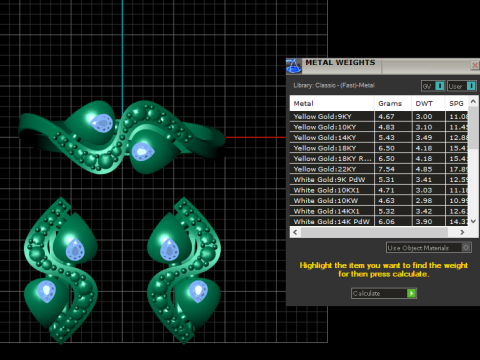Image resolution: width=480 pixels, height=360 pixels.
Task: Toggle the User library switch
Action: pos(462,86)
